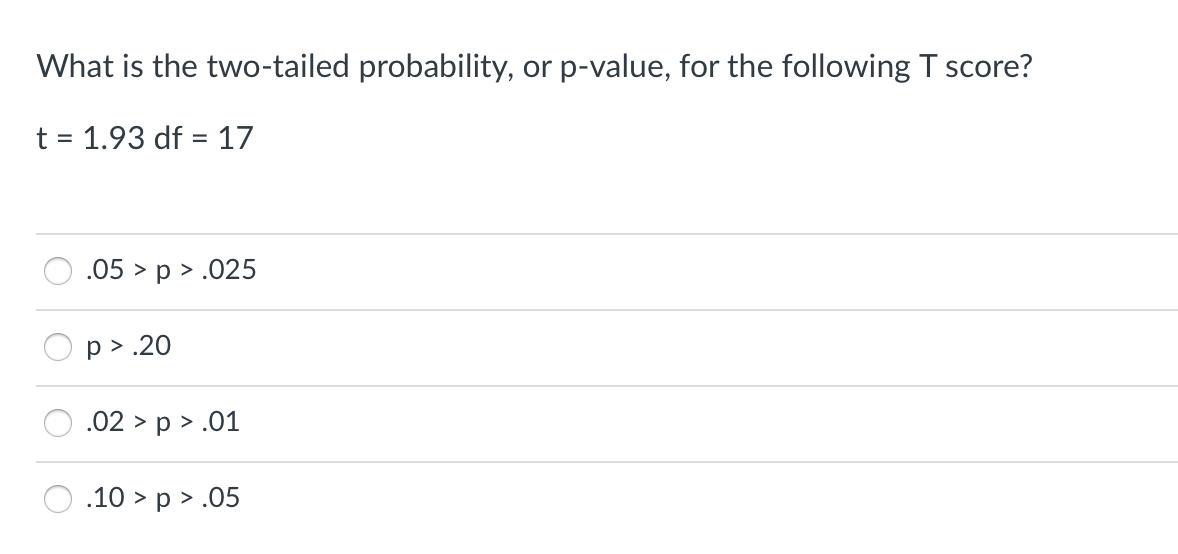Viewport: 1178px width, 554px height.
Task: Click the '.10' number in the fourth option
Action: pos(105,498)
